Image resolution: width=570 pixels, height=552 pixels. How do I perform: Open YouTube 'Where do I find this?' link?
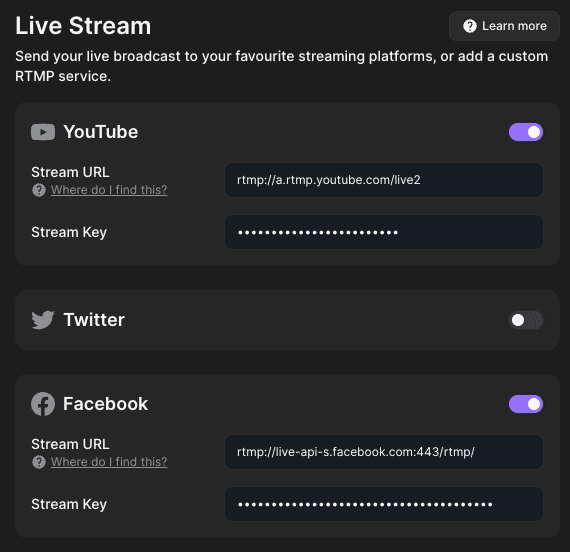(109, 190)
